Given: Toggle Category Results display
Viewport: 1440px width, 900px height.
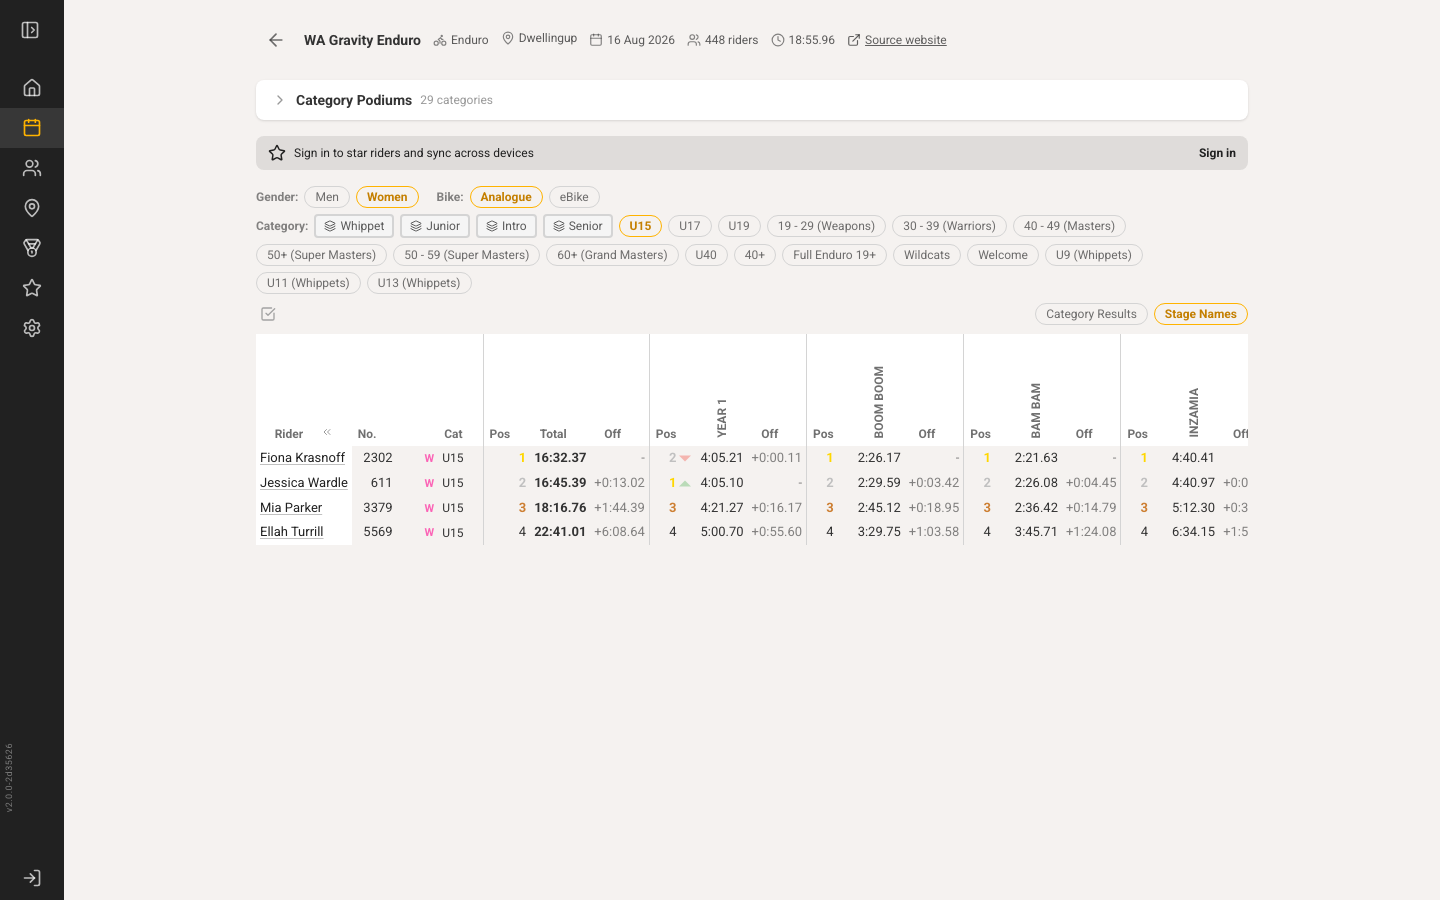Looking at the screenshot, I should 1091,314.
